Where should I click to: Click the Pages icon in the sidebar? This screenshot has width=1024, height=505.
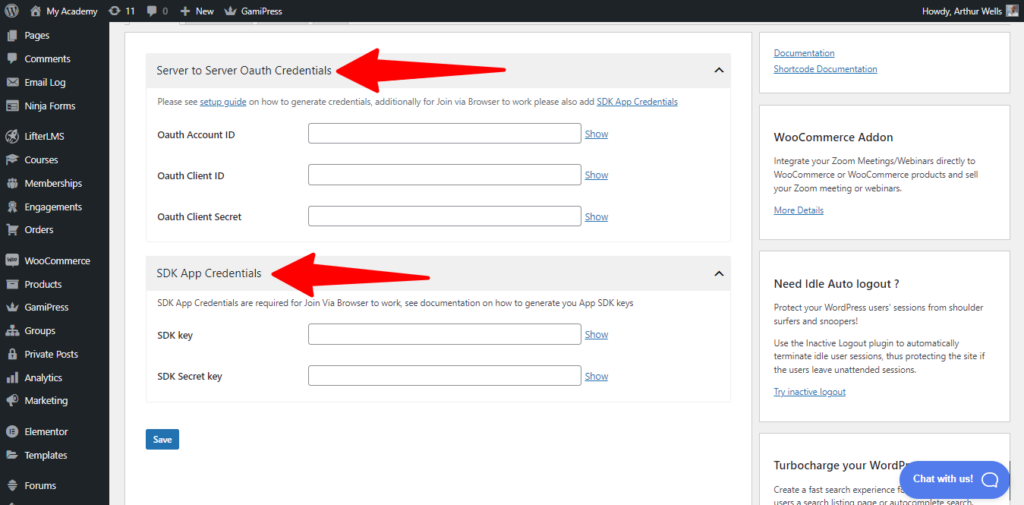pyautogui.click(x=12, y=35)
